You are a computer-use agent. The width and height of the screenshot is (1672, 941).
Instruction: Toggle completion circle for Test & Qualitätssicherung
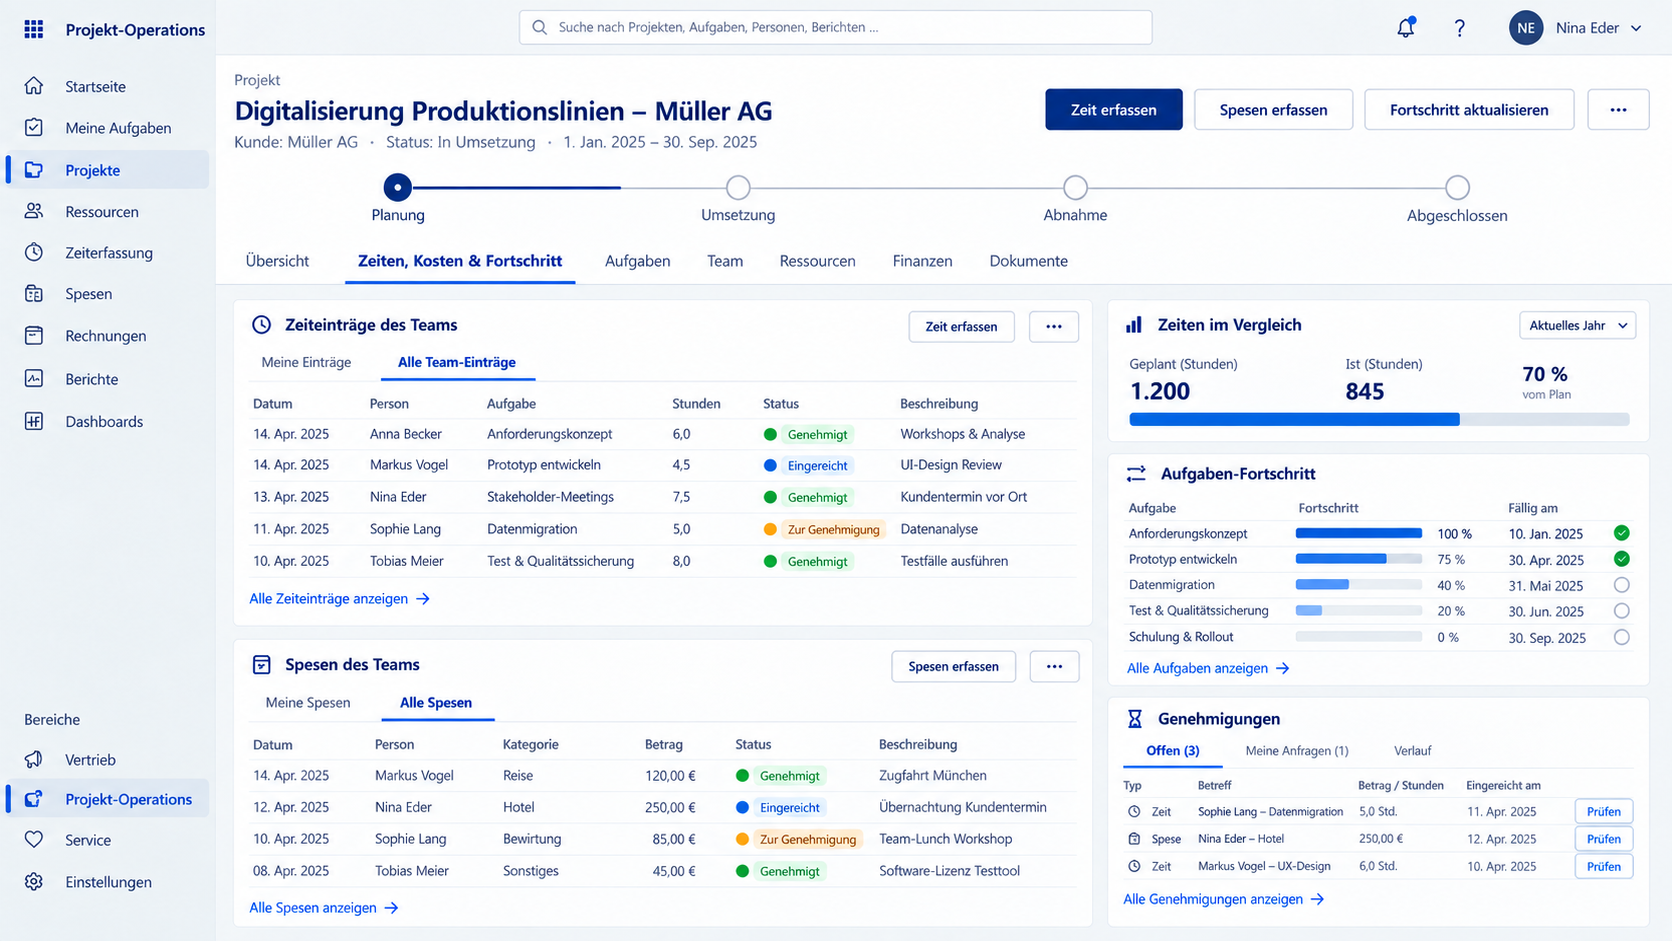[1622, 611]
